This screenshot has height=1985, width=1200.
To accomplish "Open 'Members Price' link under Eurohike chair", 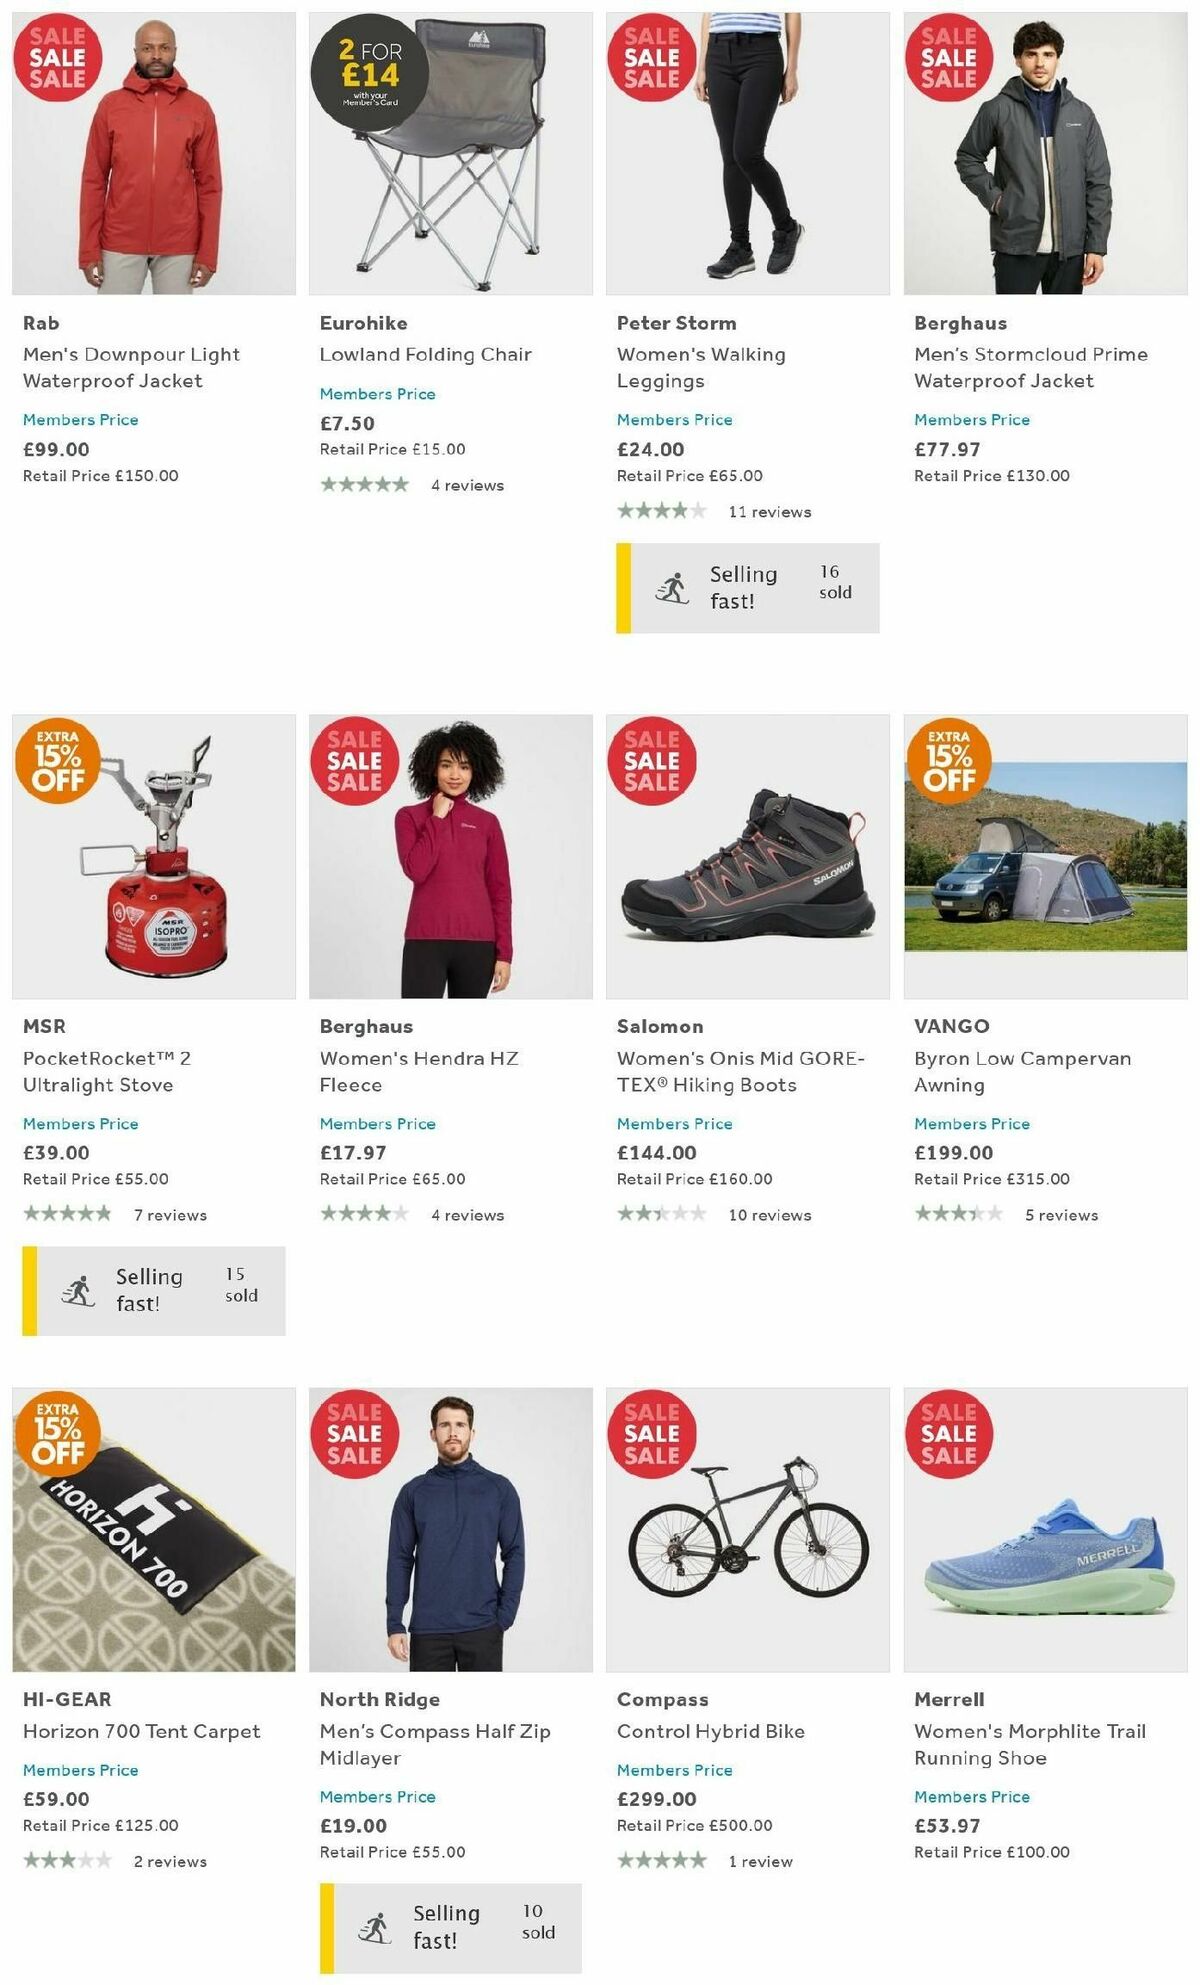I will [377, 394].
